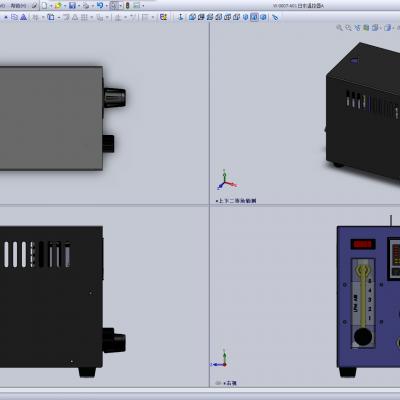
Task: Select the large knob in top view
Action: (x=115, y=97)
